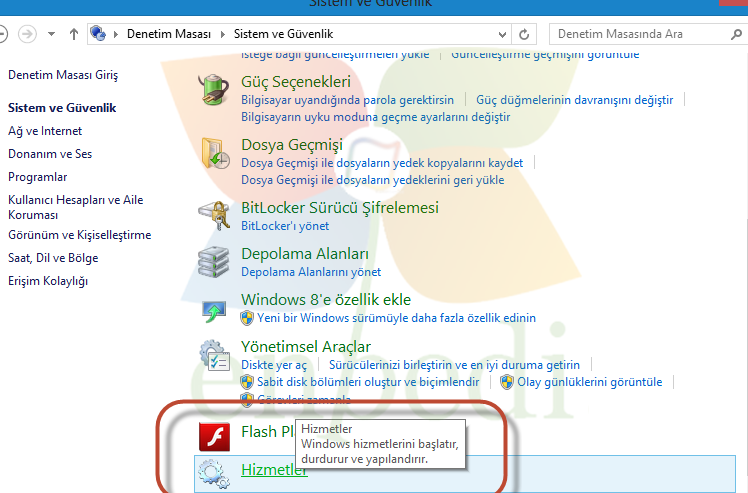Select Denetim Masası in the breadcrumb

[x=169, y=34]
